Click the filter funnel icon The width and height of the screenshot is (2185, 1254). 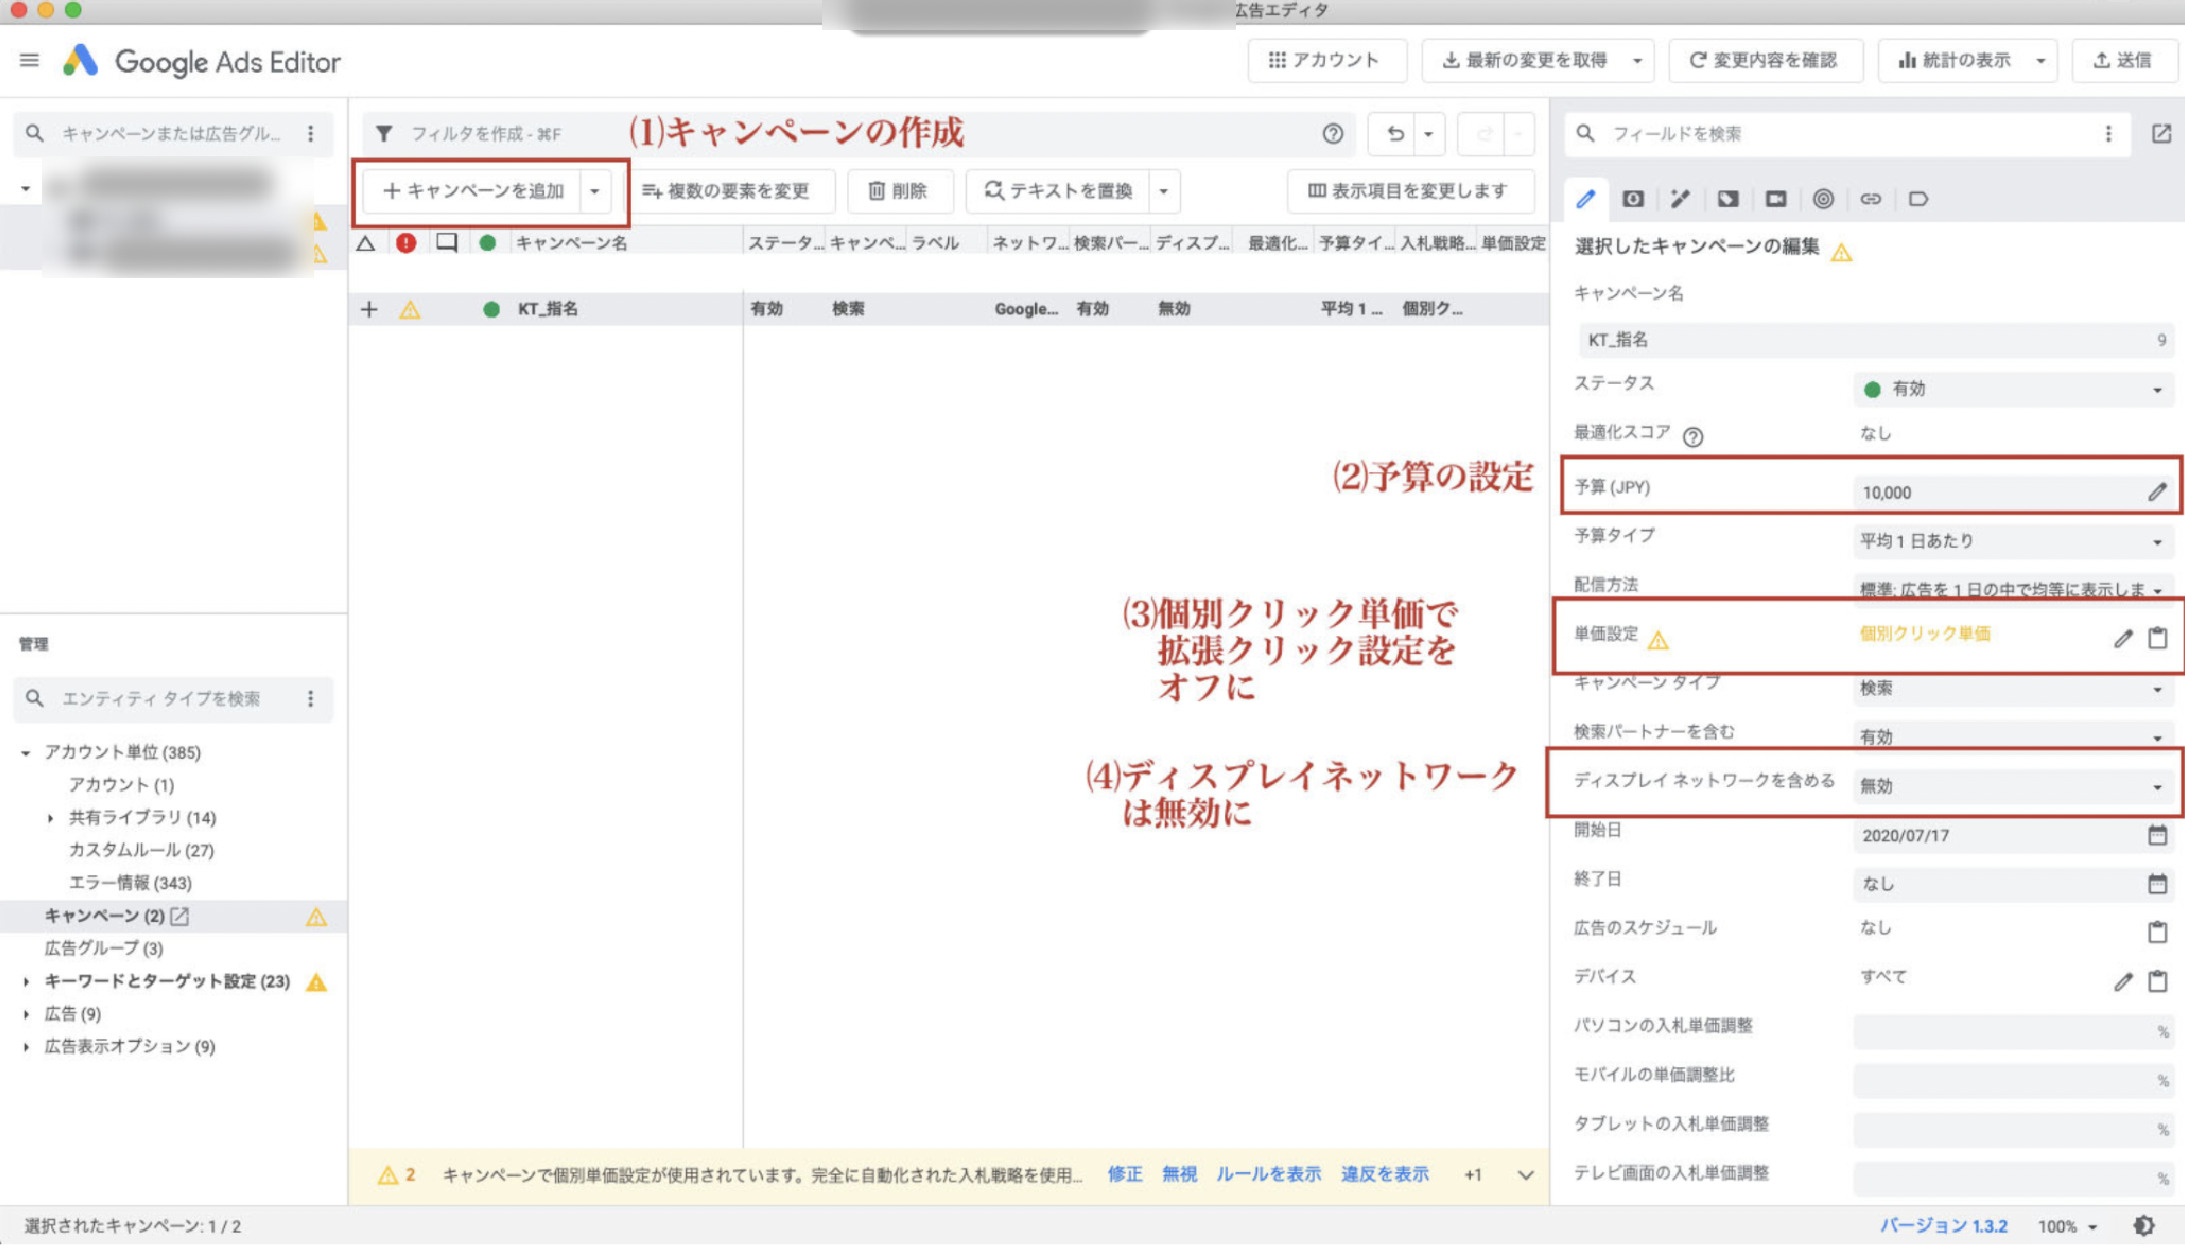click(384, 133)
